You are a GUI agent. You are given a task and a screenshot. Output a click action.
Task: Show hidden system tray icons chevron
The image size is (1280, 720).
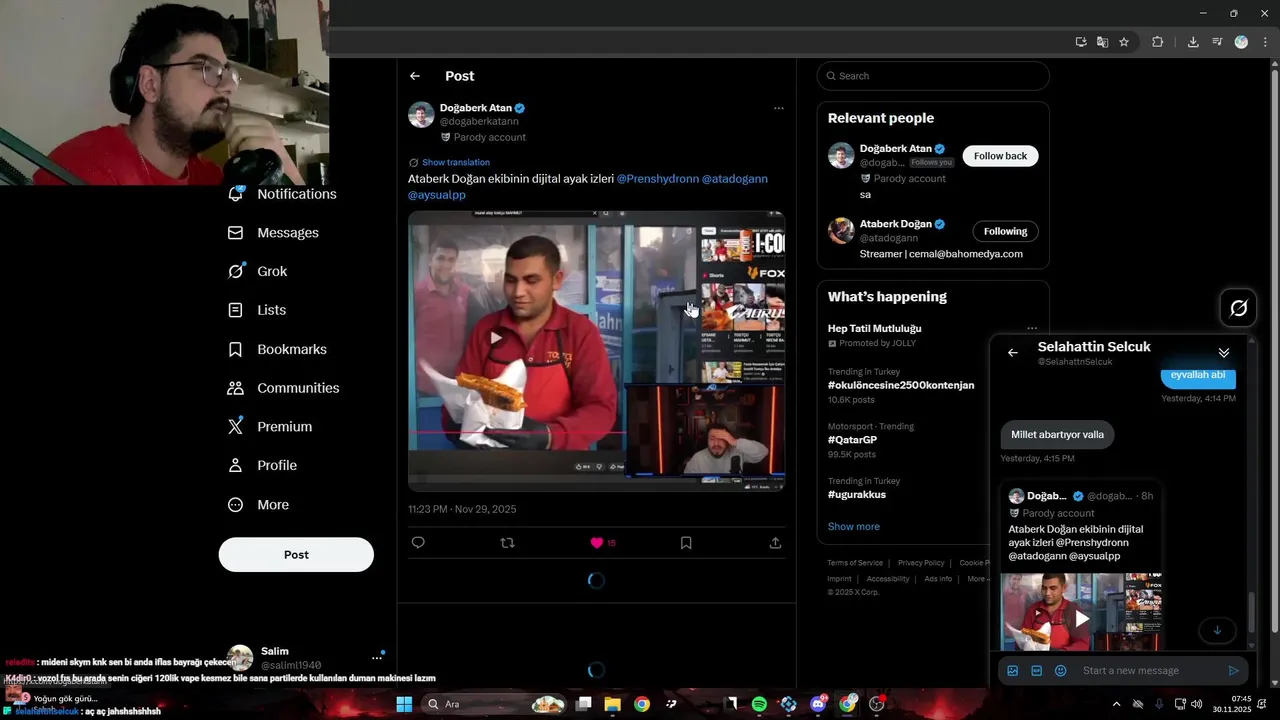(1116, 704)
